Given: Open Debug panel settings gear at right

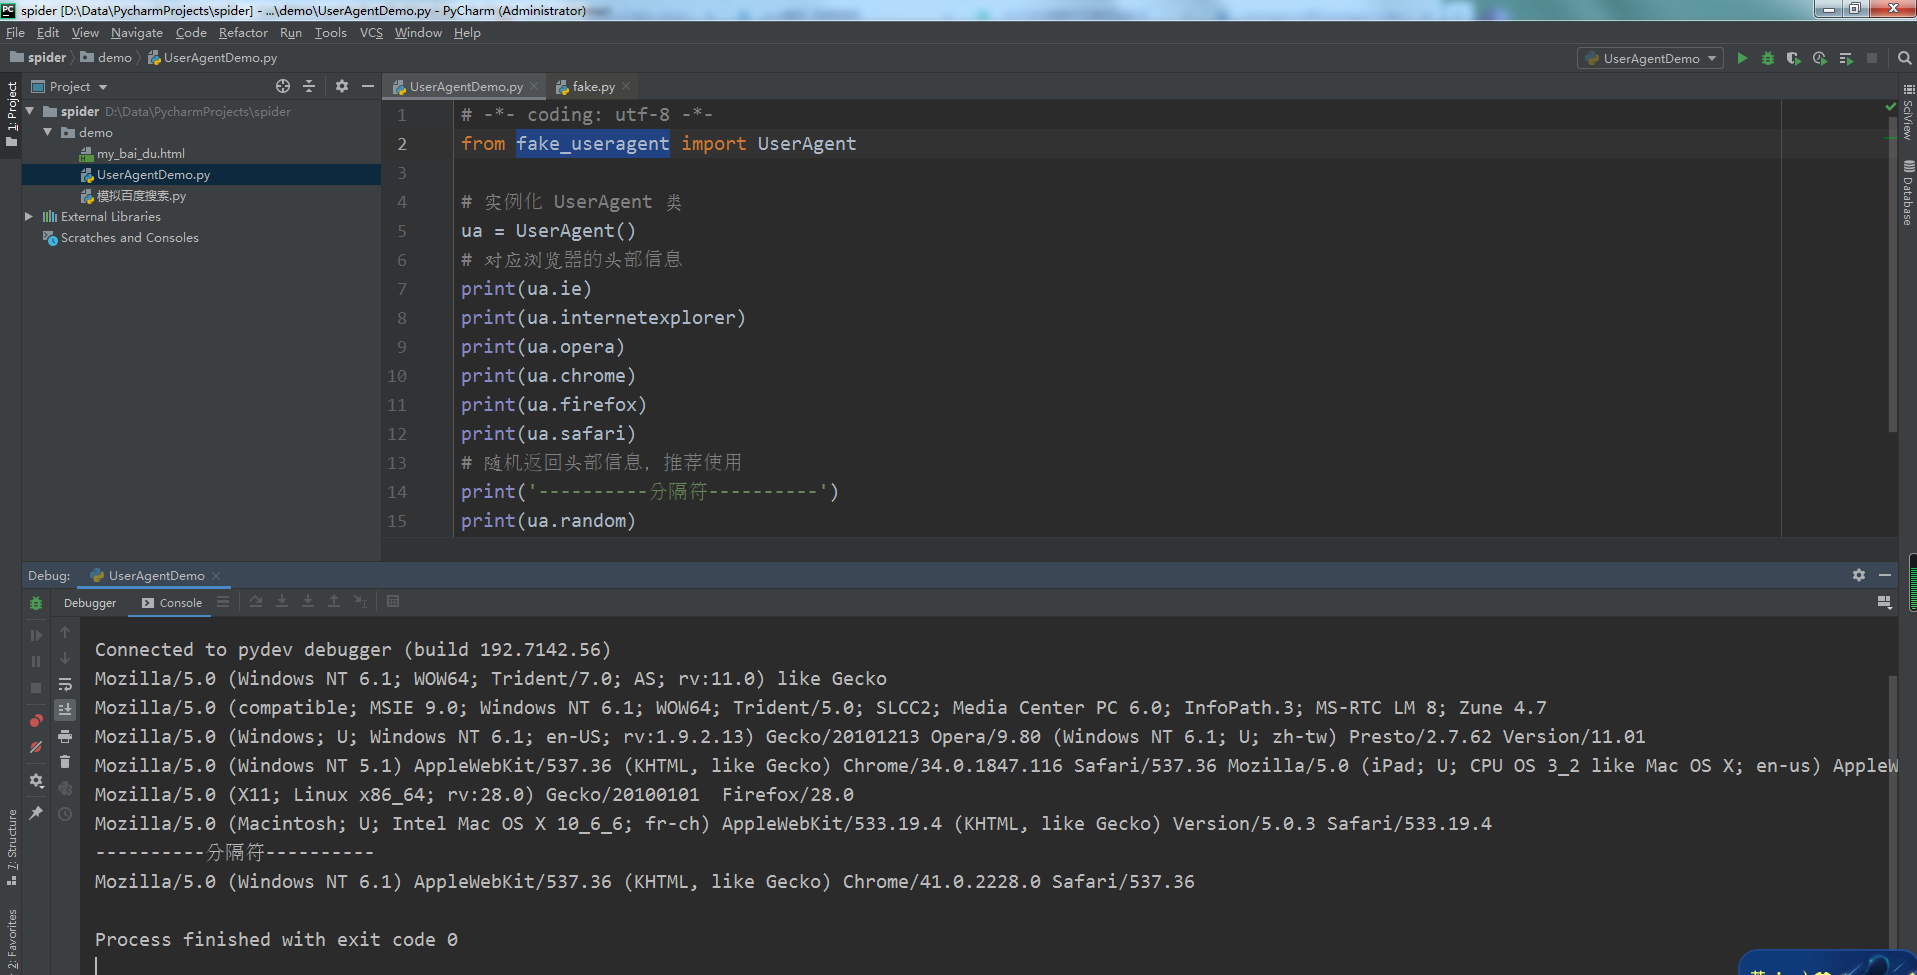Looking at the screenshot, I should [1859, 575].
